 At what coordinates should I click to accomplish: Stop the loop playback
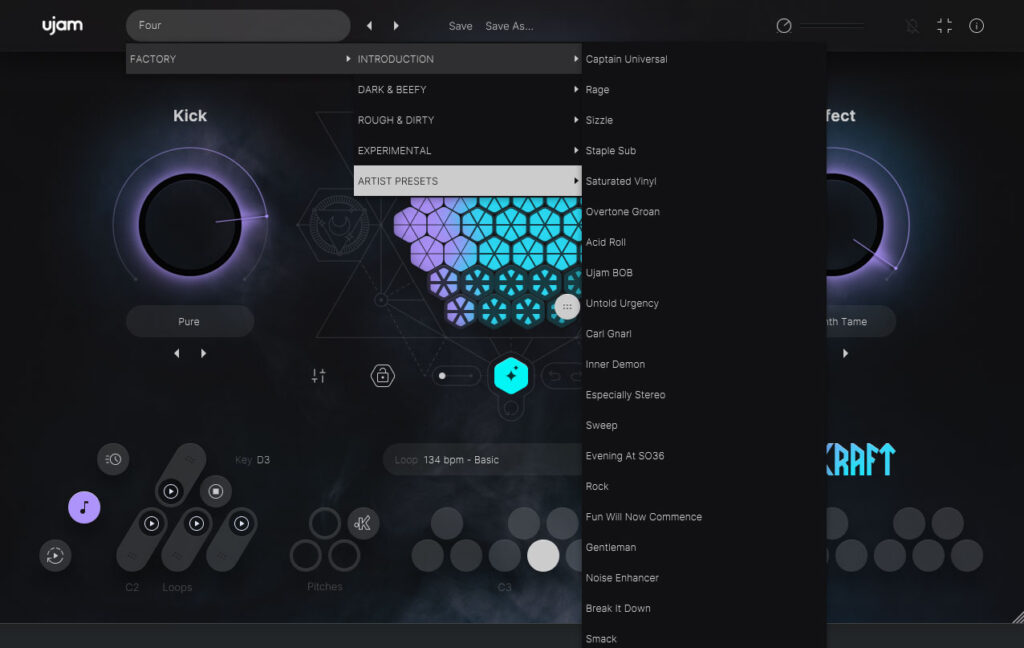(216, 491)
